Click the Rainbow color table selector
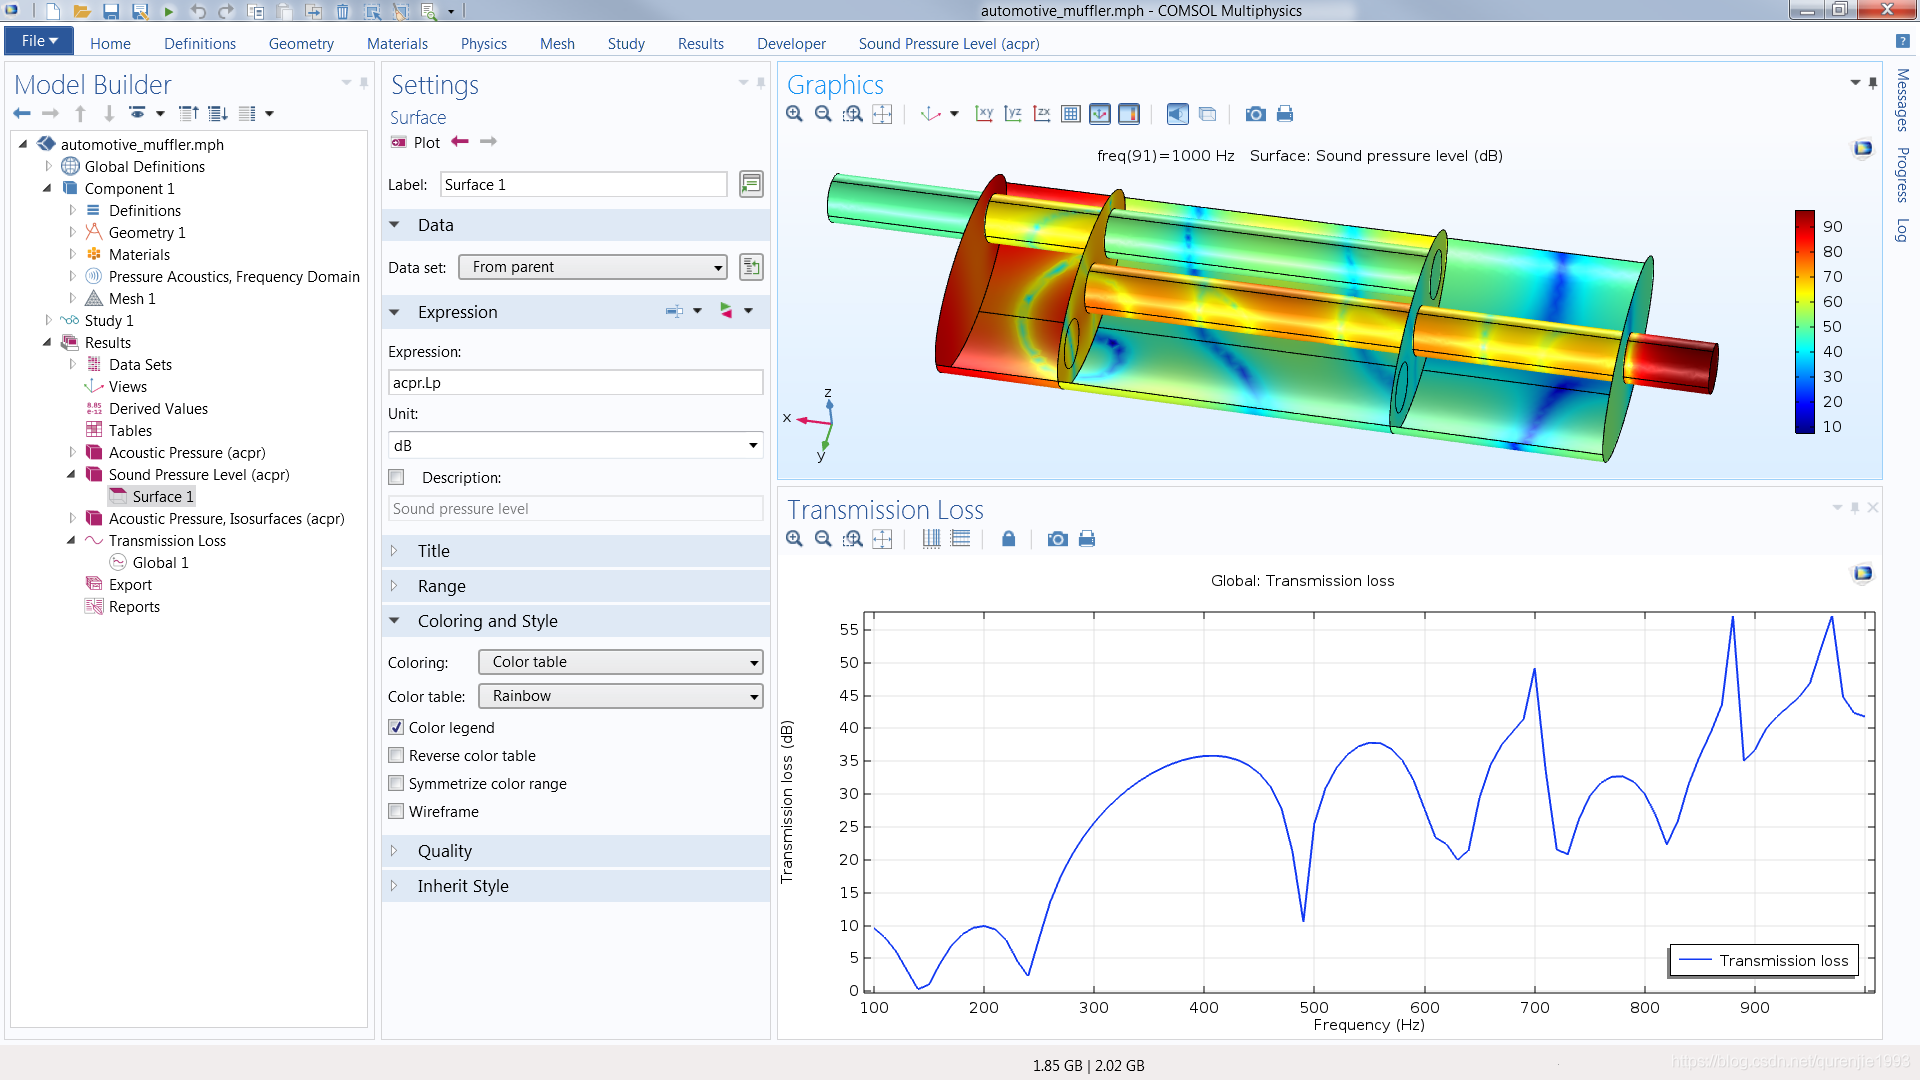The image size is (1920, 1080). [620, 695]
